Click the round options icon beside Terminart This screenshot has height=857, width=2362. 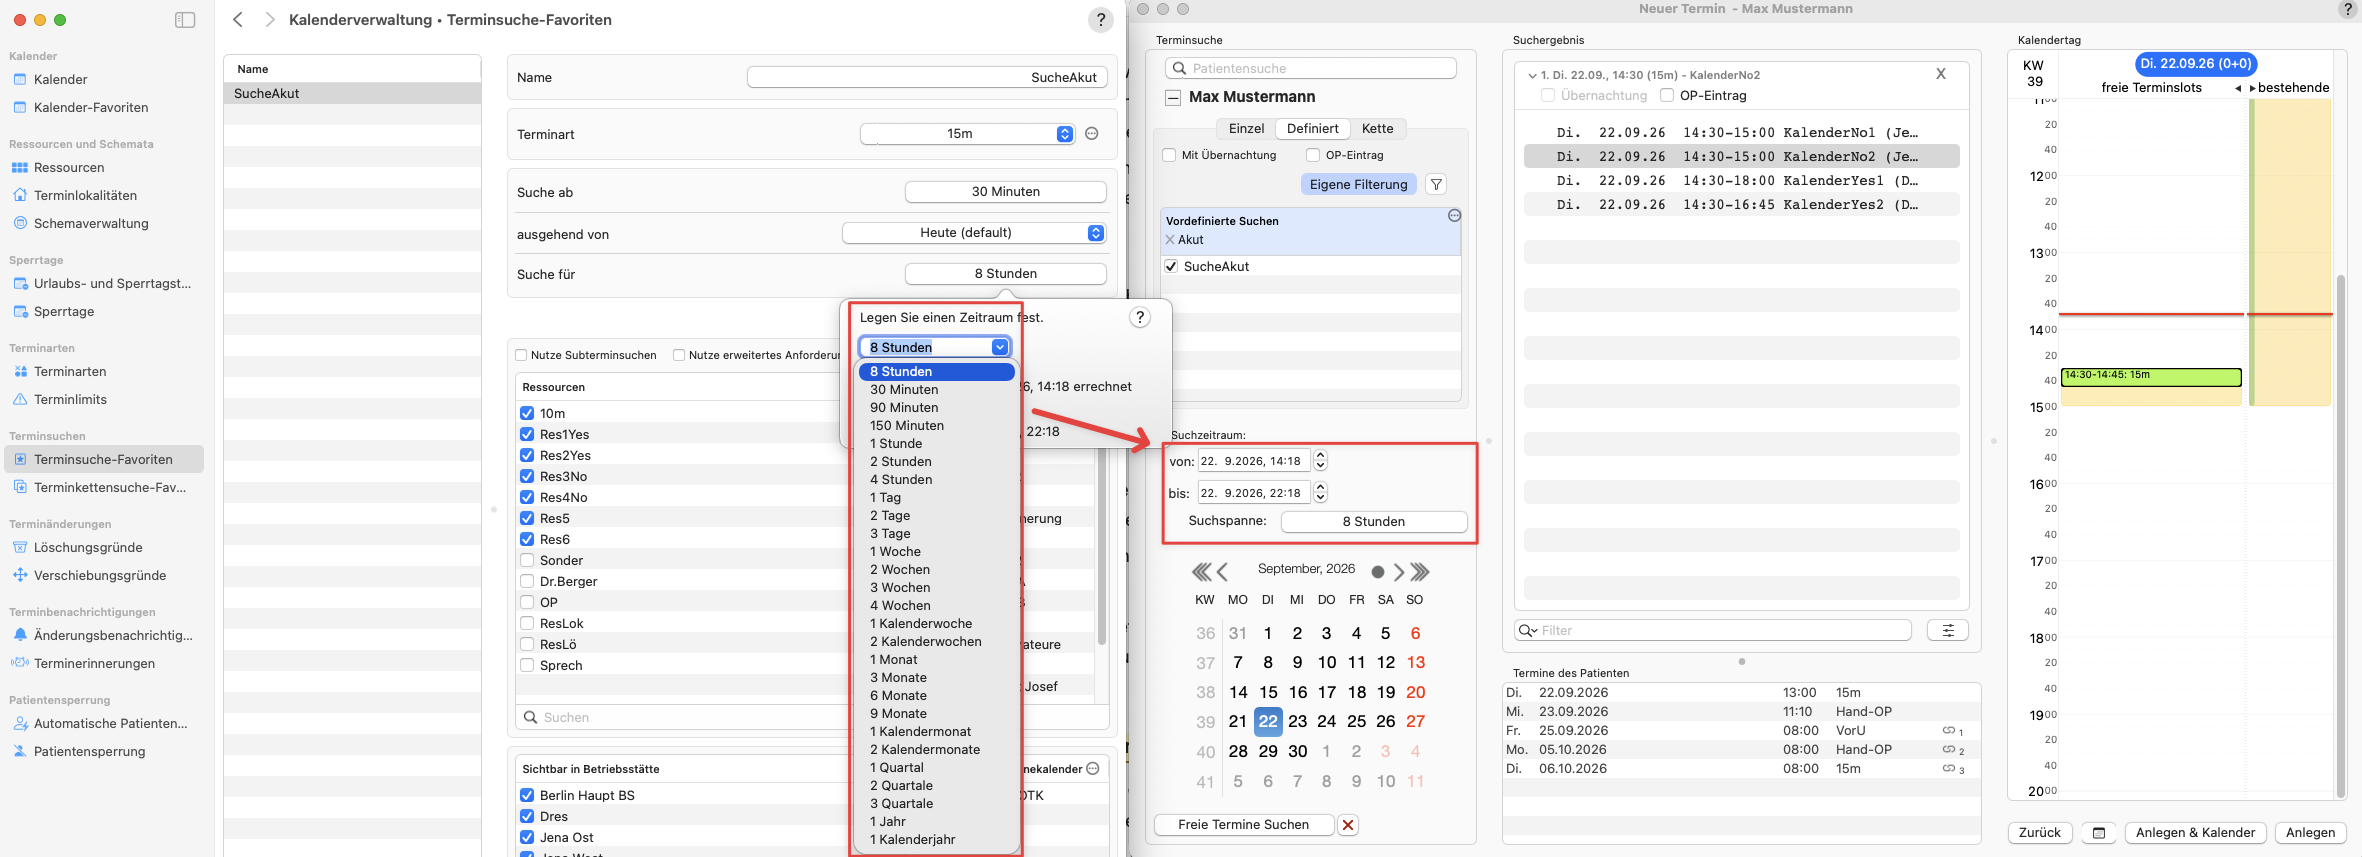coord(1092,134)
